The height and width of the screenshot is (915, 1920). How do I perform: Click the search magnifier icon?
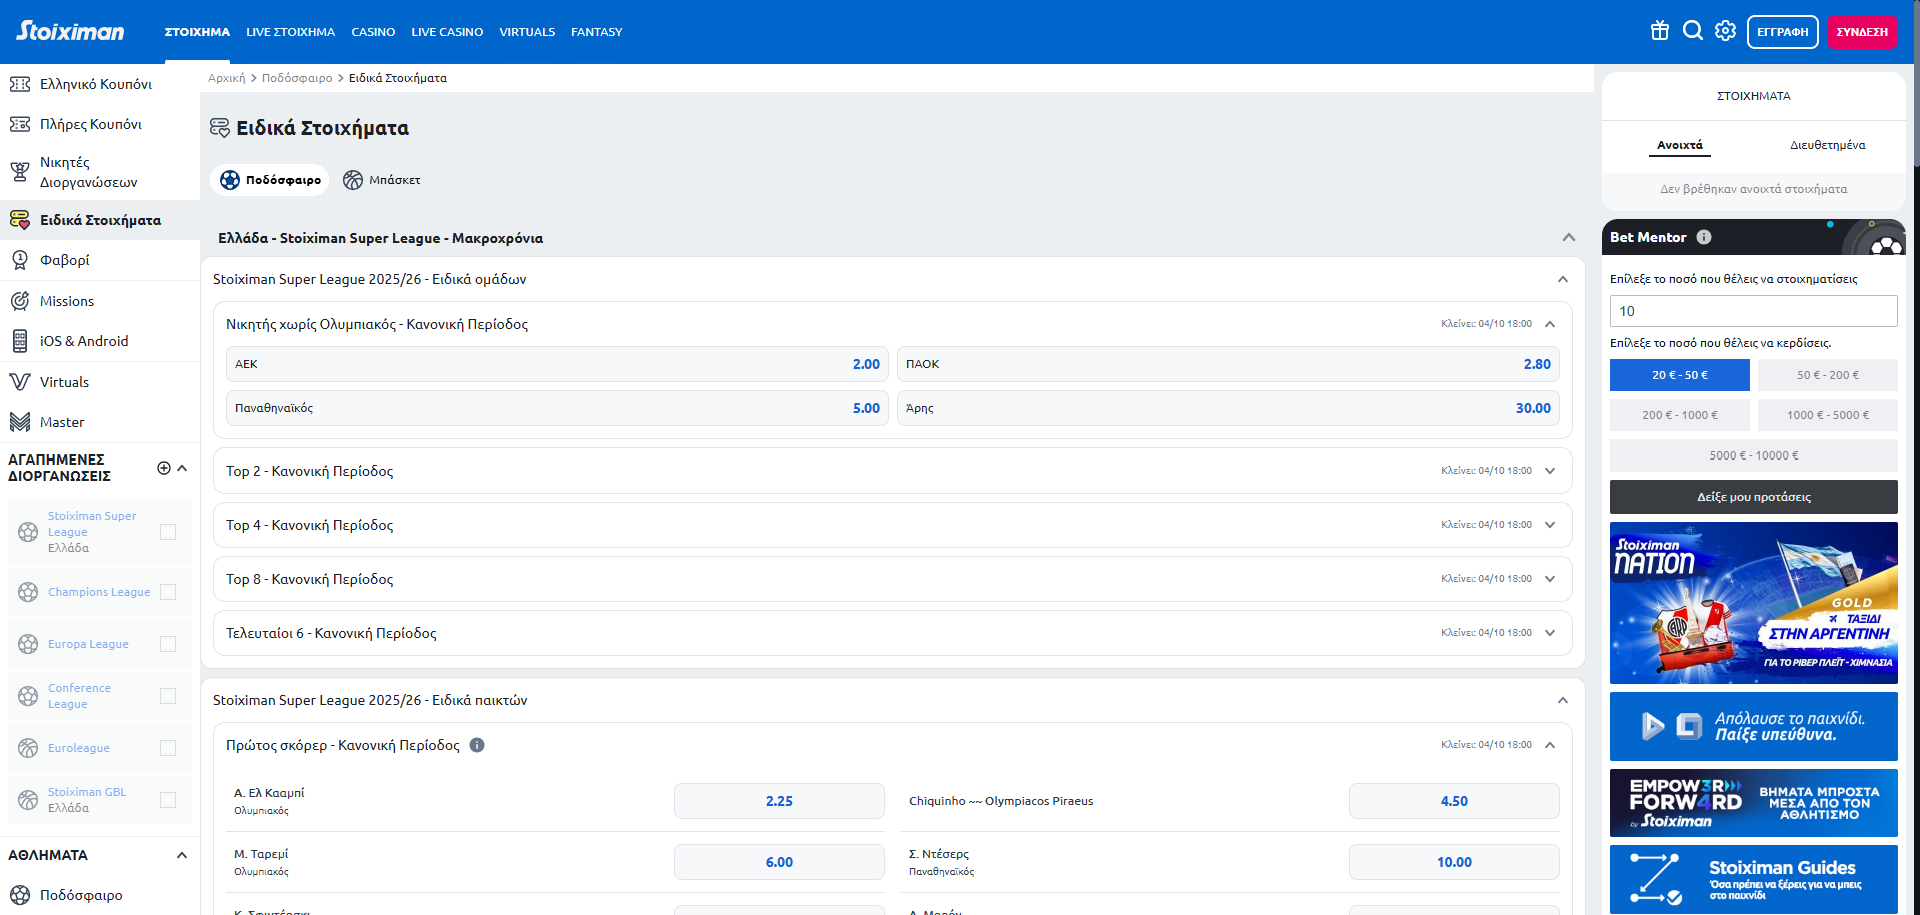point(1692,31)
